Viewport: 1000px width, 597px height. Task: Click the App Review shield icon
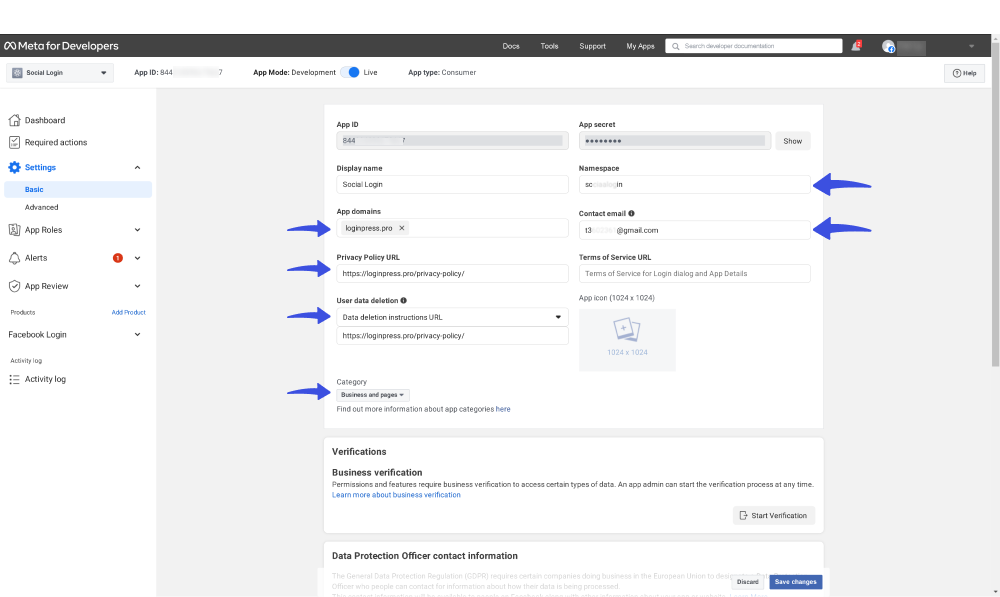[x=14, y=286]
